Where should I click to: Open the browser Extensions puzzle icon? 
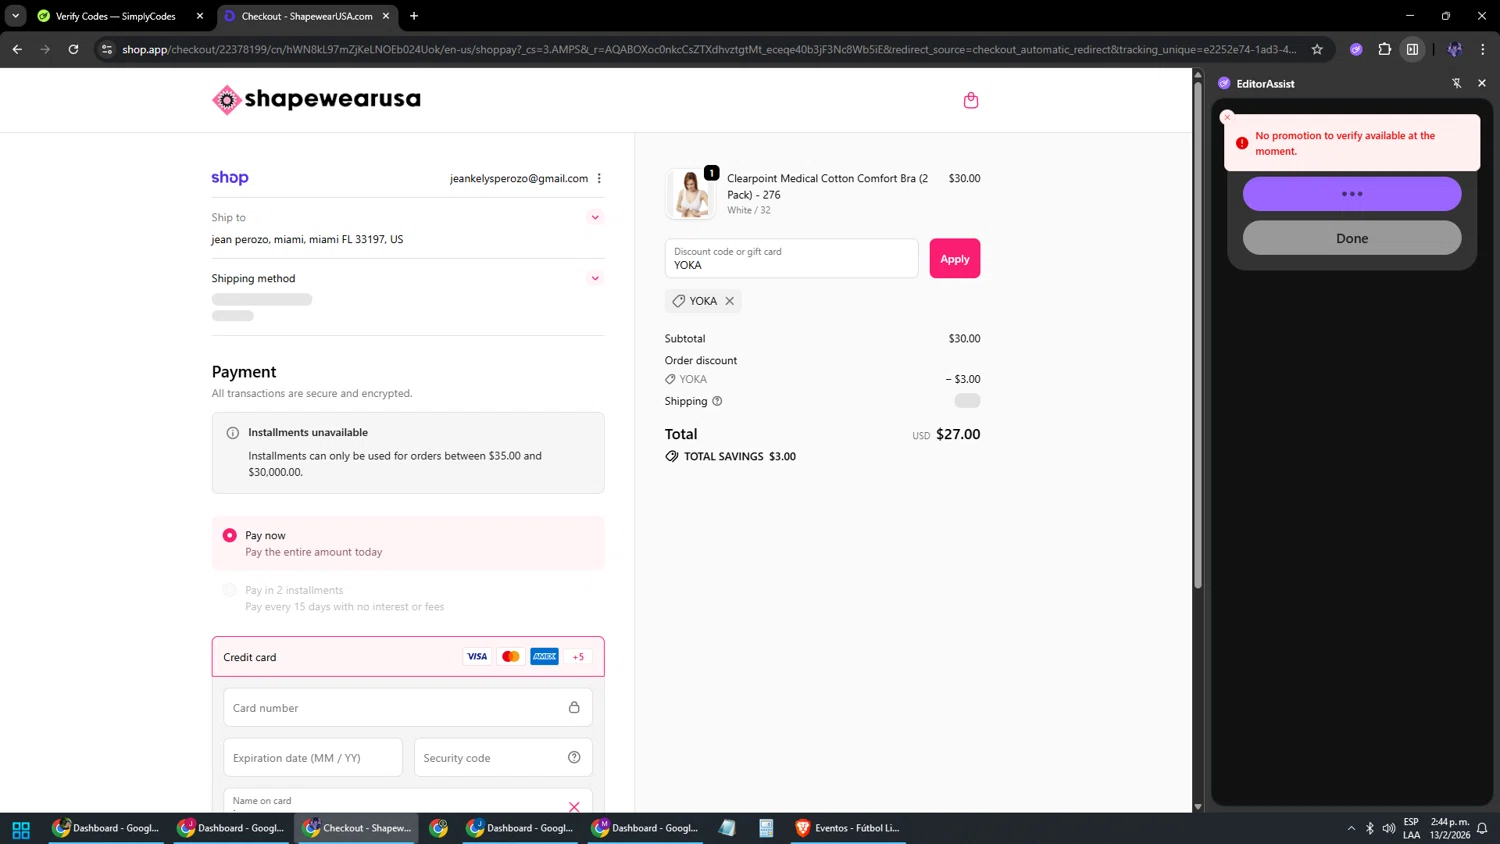(x=1384, y=49)
